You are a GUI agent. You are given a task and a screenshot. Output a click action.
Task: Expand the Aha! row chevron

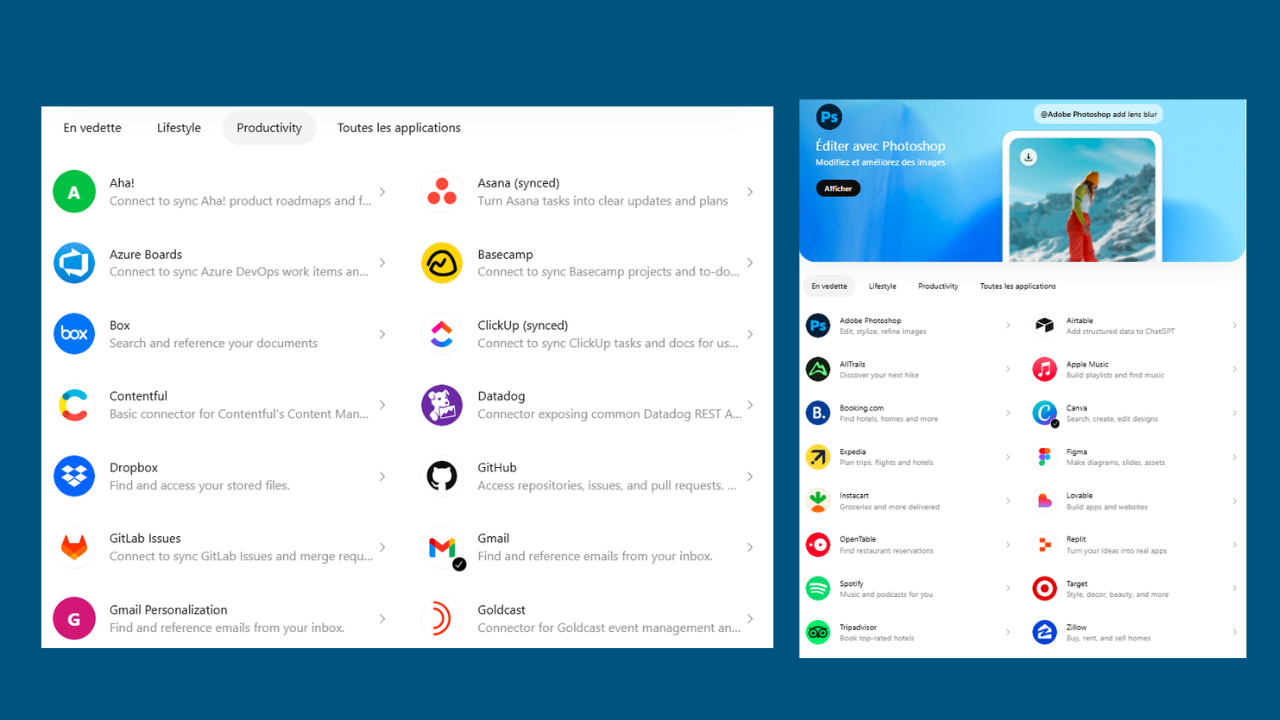coord(382,192)
